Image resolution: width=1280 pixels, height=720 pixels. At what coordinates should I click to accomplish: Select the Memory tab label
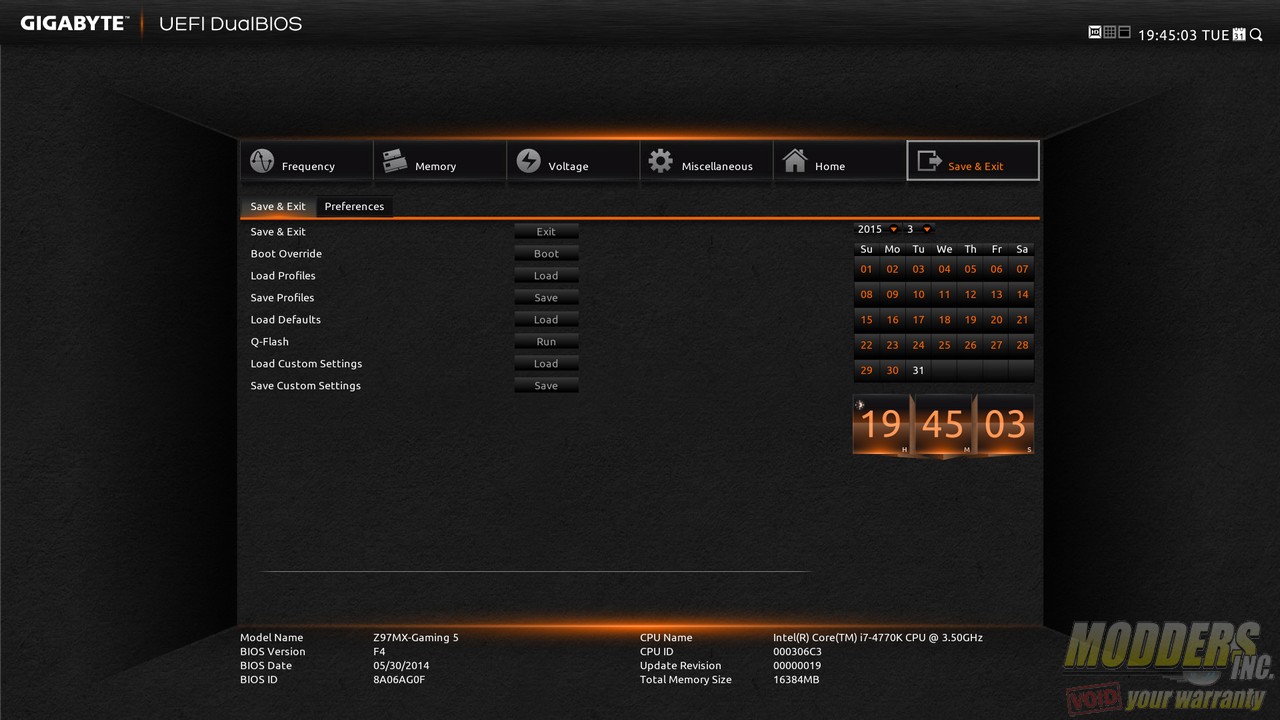[435, 167]
